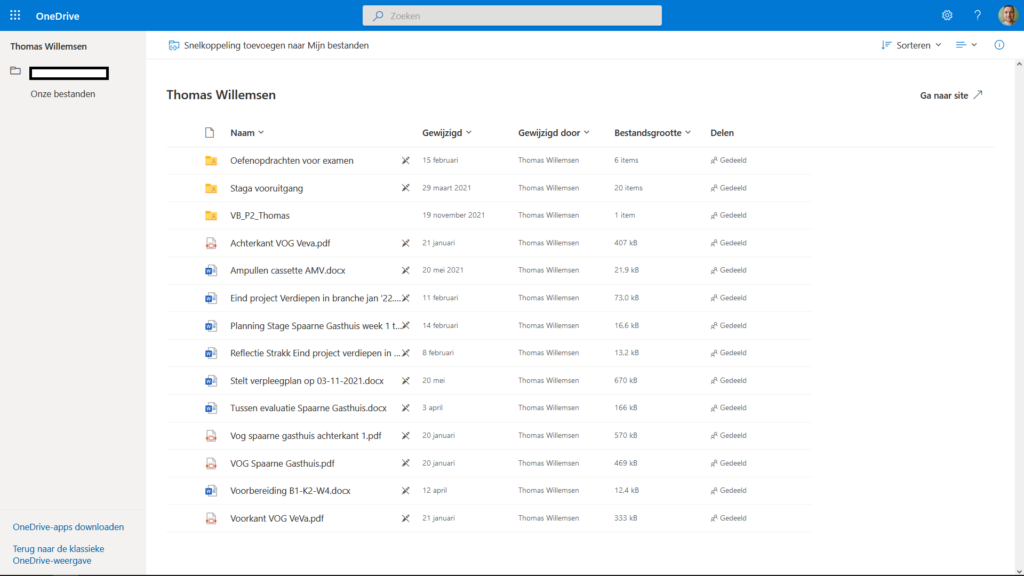This screenshot has width=1024, height=576.
Task: Open the app launcher waffle icon
Action: click(15, 15)
